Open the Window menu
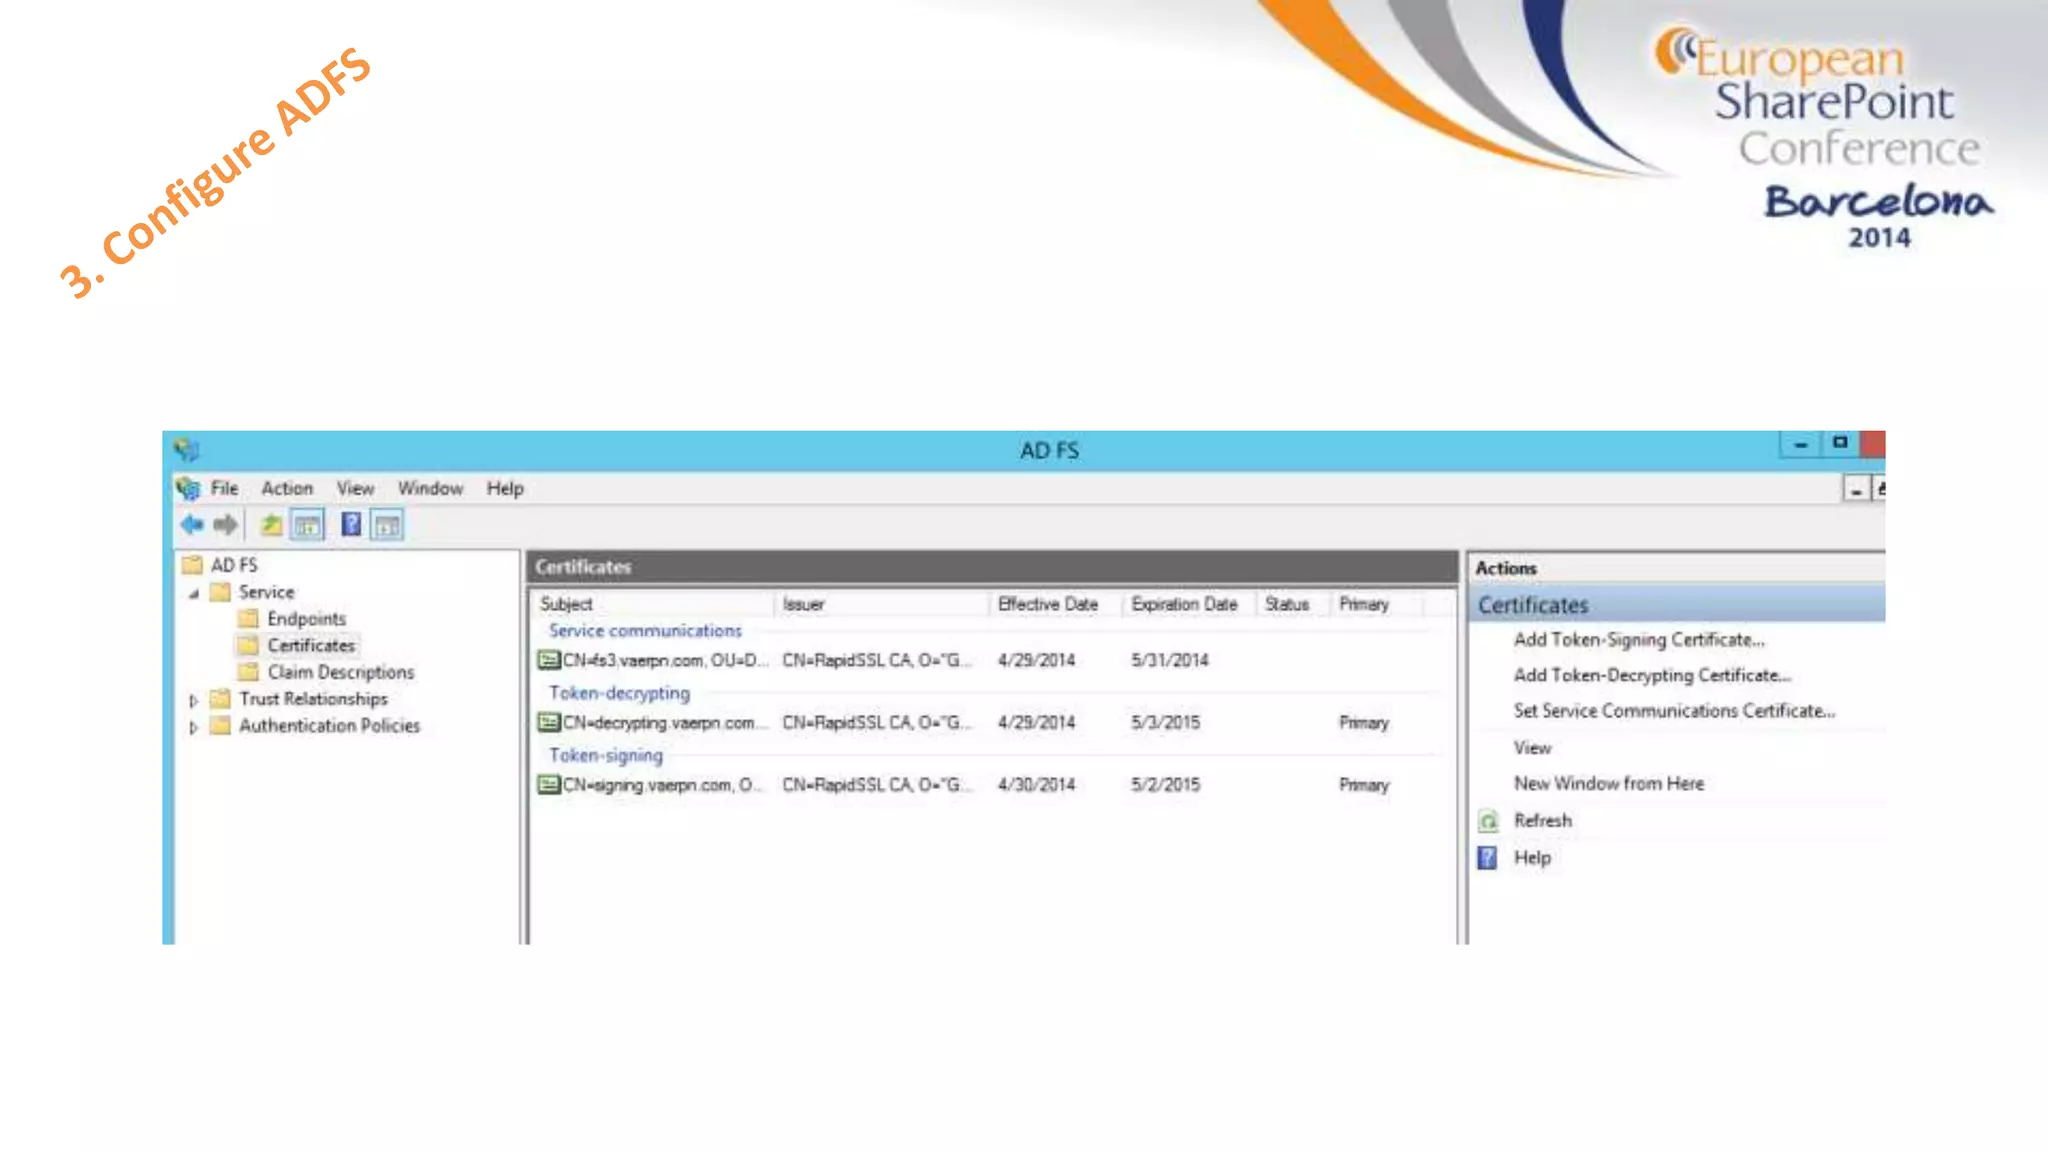 tap(430, 488)
